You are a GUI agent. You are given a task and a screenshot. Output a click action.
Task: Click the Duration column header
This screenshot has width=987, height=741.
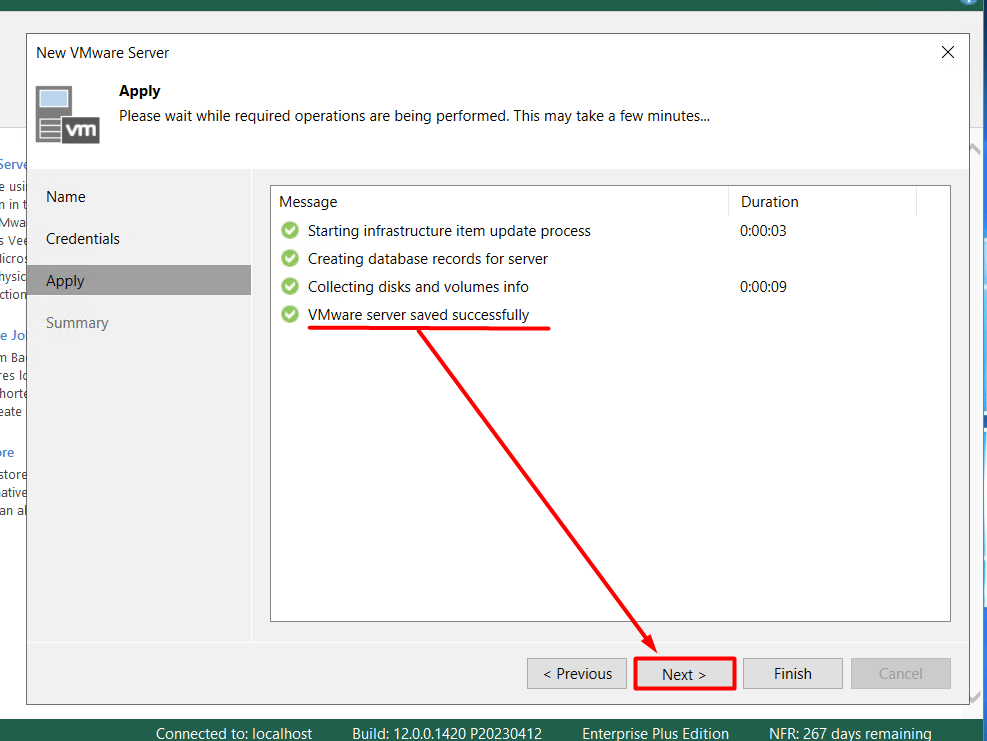[822, 201]
